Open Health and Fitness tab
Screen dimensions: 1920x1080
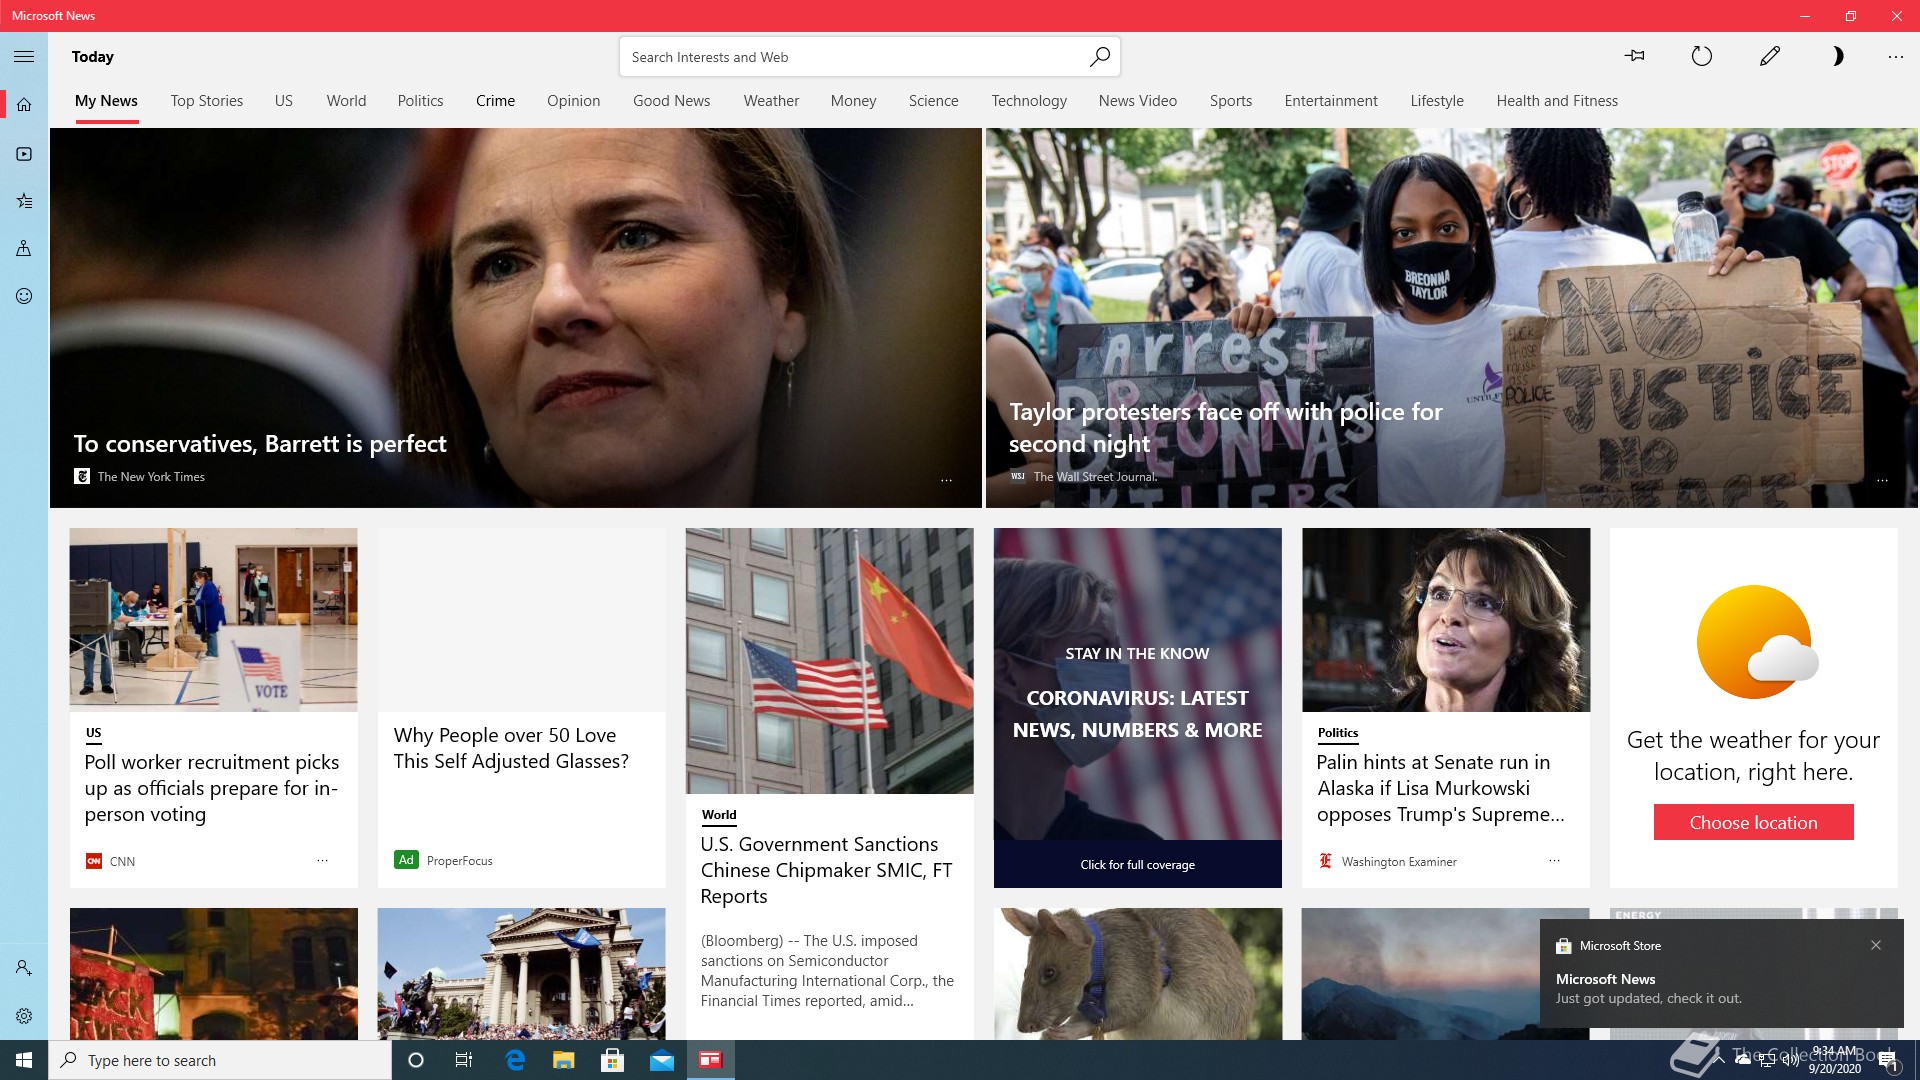pos(1557,101)
